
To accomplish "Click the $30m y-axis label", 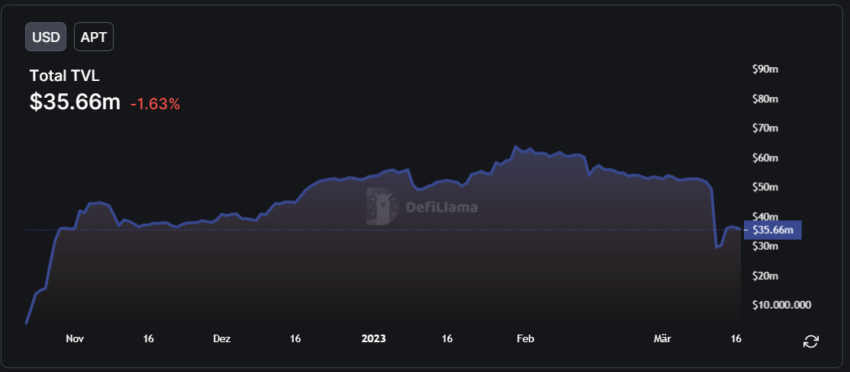I will (765, 246).
